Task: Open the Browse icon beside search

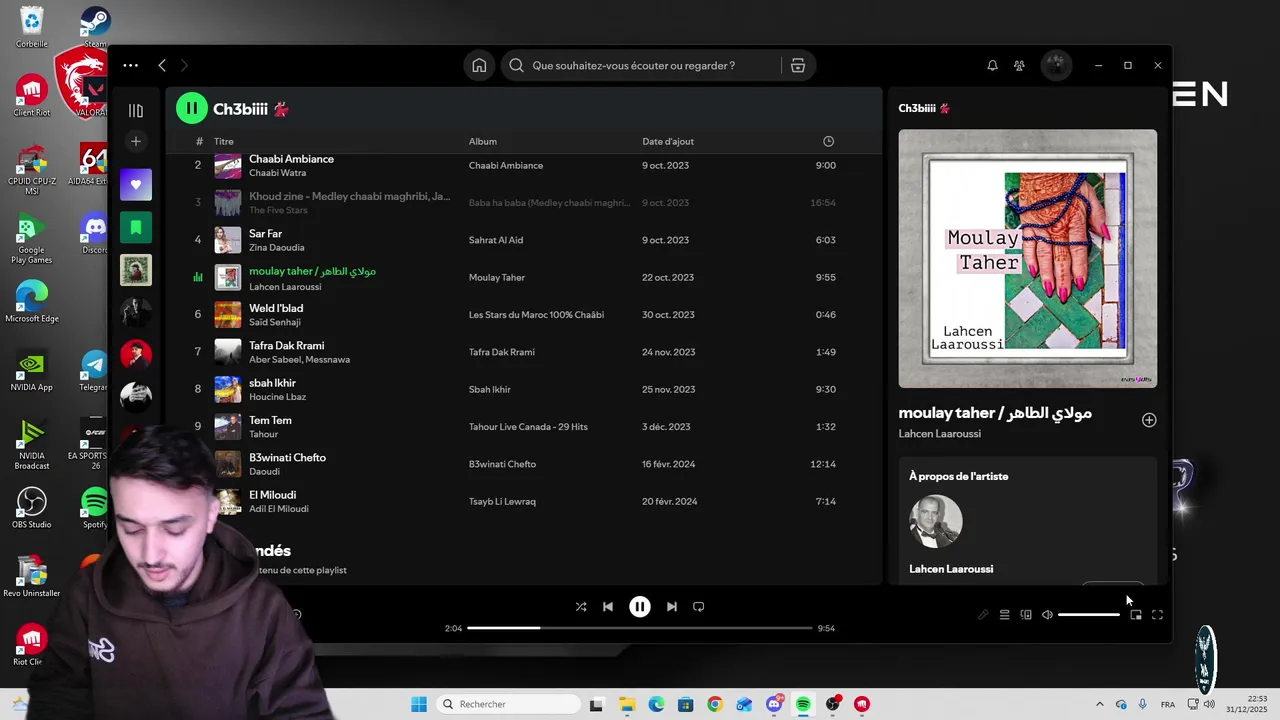Action: tap(798, 65)
